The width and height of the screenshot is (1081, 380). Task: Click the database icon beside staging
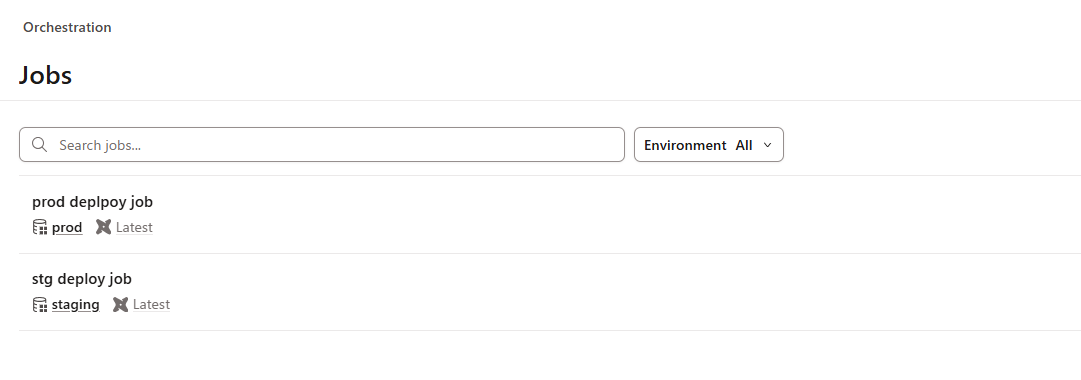click(x=40, y=304)
